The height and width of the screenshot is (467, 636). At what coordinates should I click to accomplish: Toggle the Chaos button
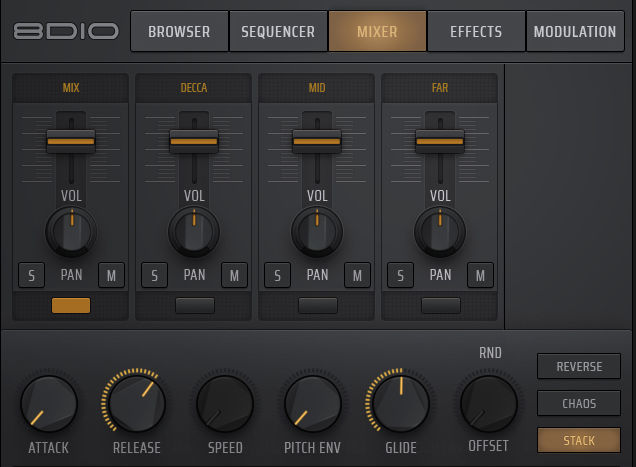579,403
